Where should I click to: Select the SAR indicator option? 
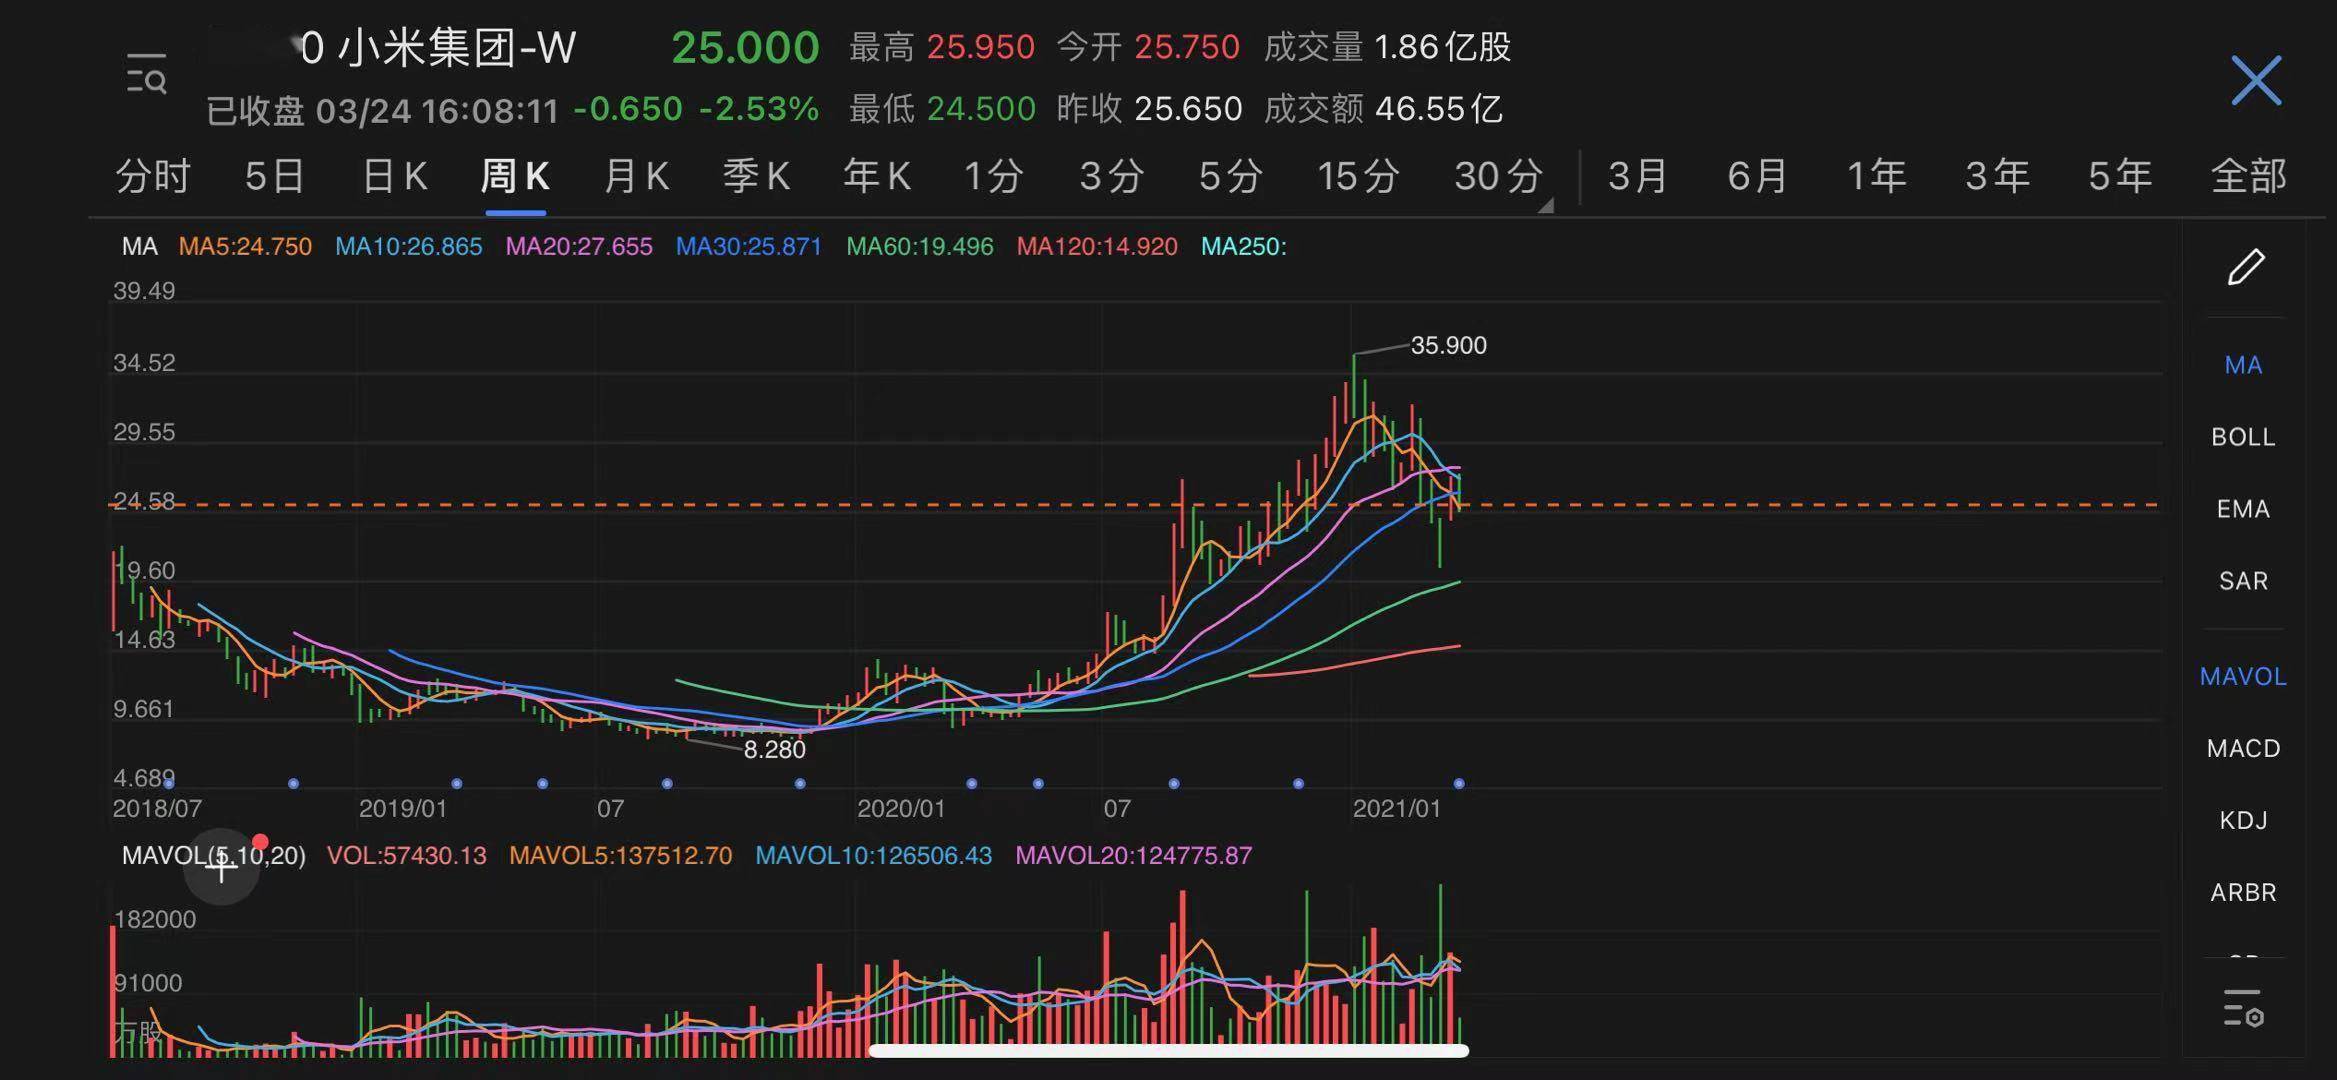point(2243,581)
